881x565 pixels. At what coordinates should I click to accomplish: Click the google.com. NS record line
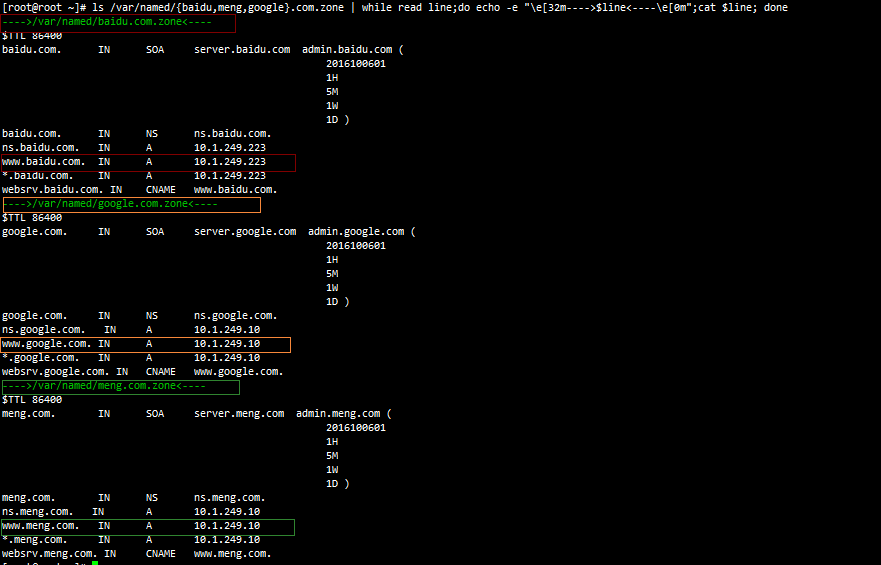click(140, 316)
